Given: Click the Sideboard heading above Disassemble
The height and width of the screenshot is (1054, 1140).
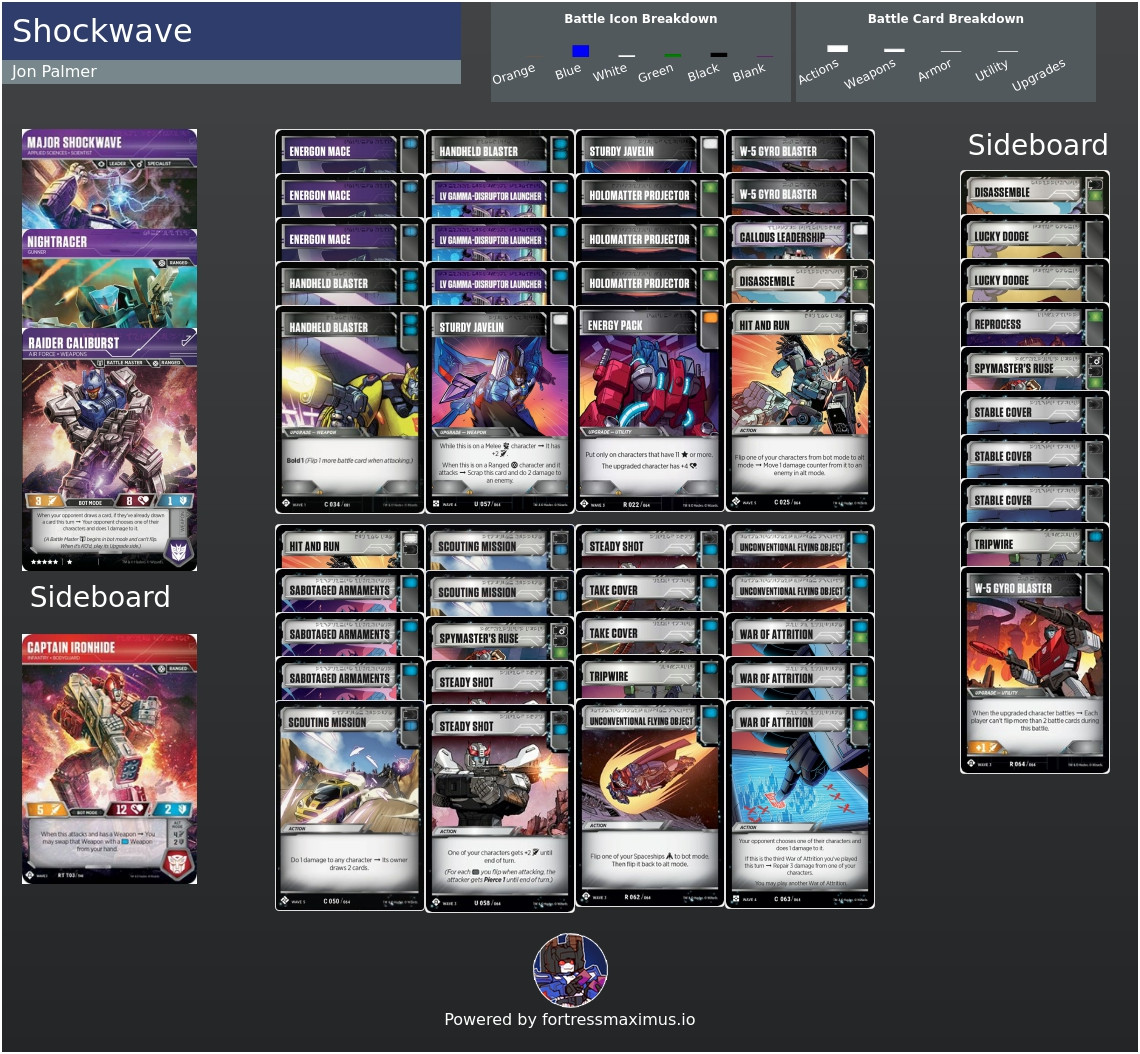Looking at the screenshot, I should 1037,145.
